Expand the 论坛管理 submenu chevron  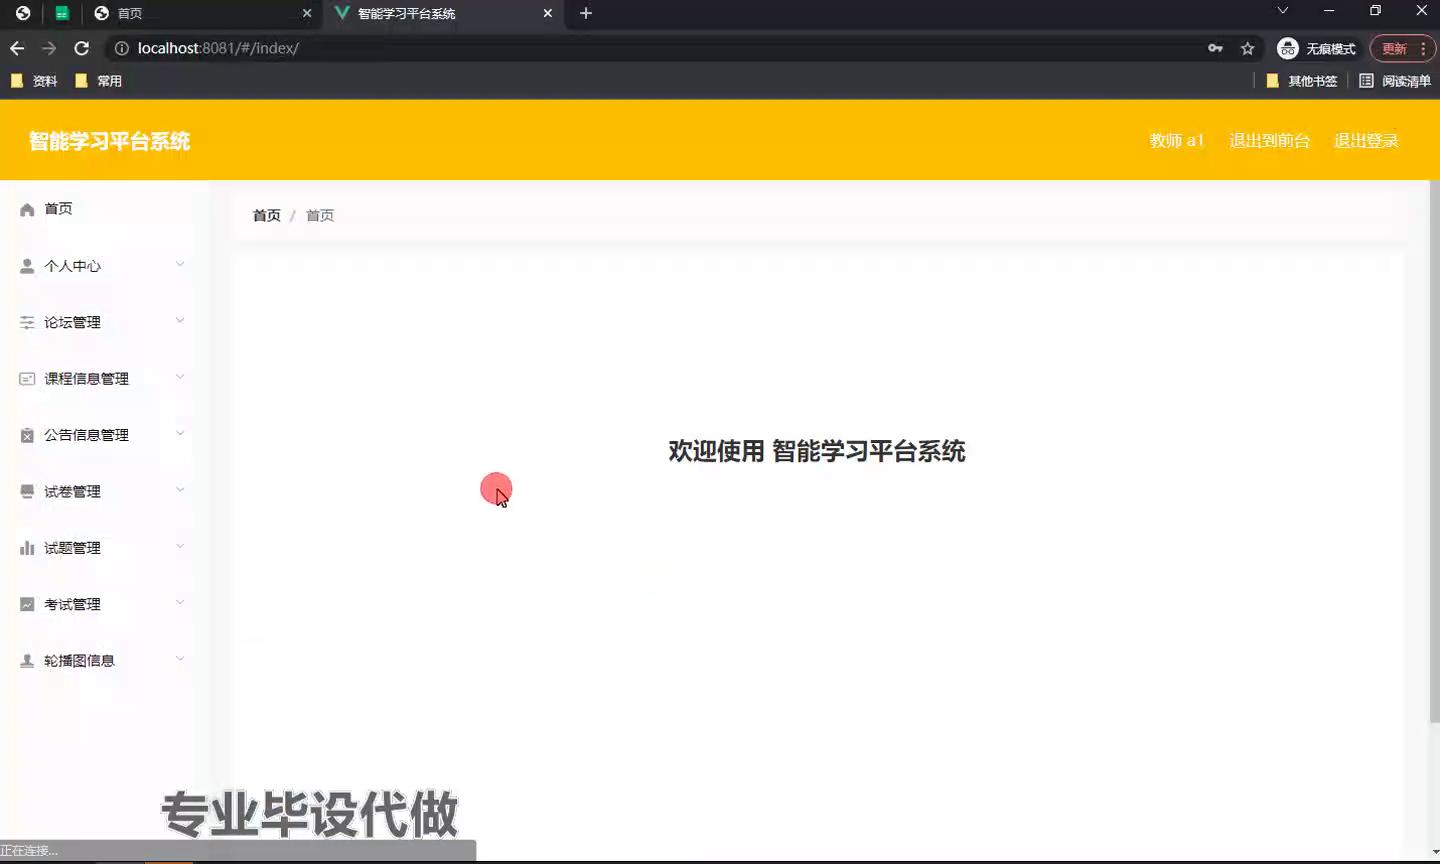[x=180, y=321]
